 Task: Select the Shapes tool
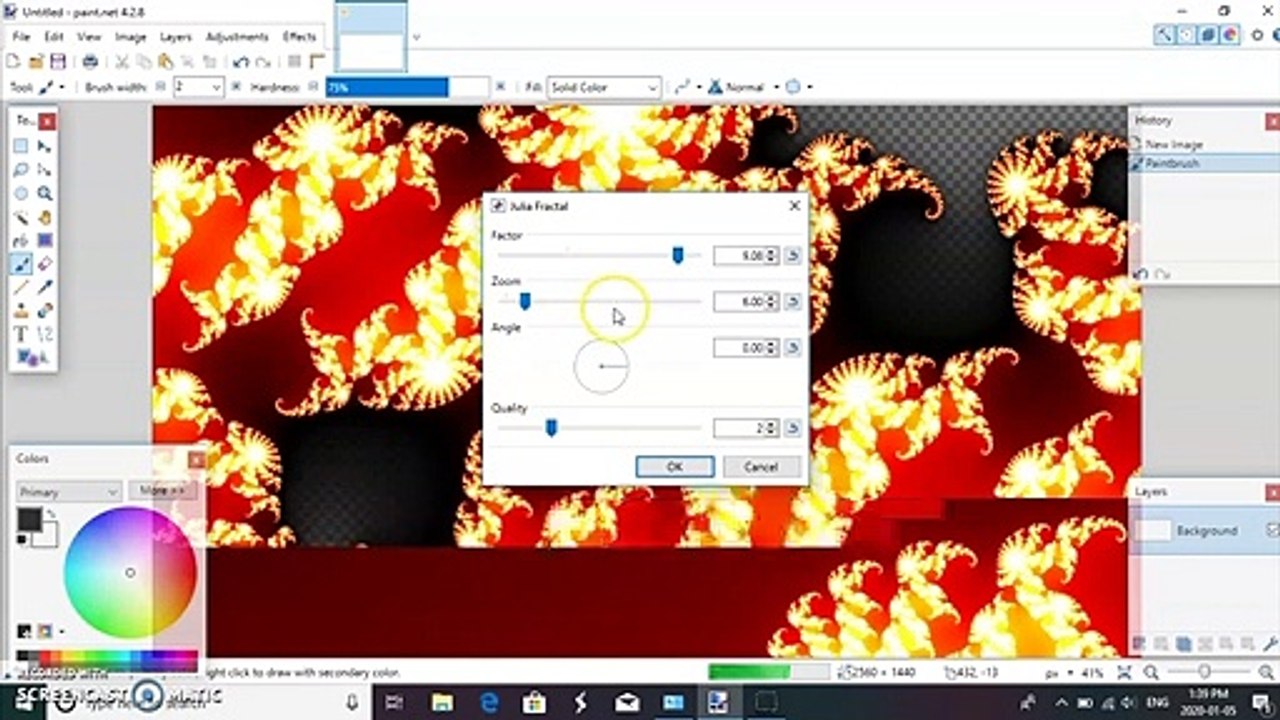coord(28,357)
